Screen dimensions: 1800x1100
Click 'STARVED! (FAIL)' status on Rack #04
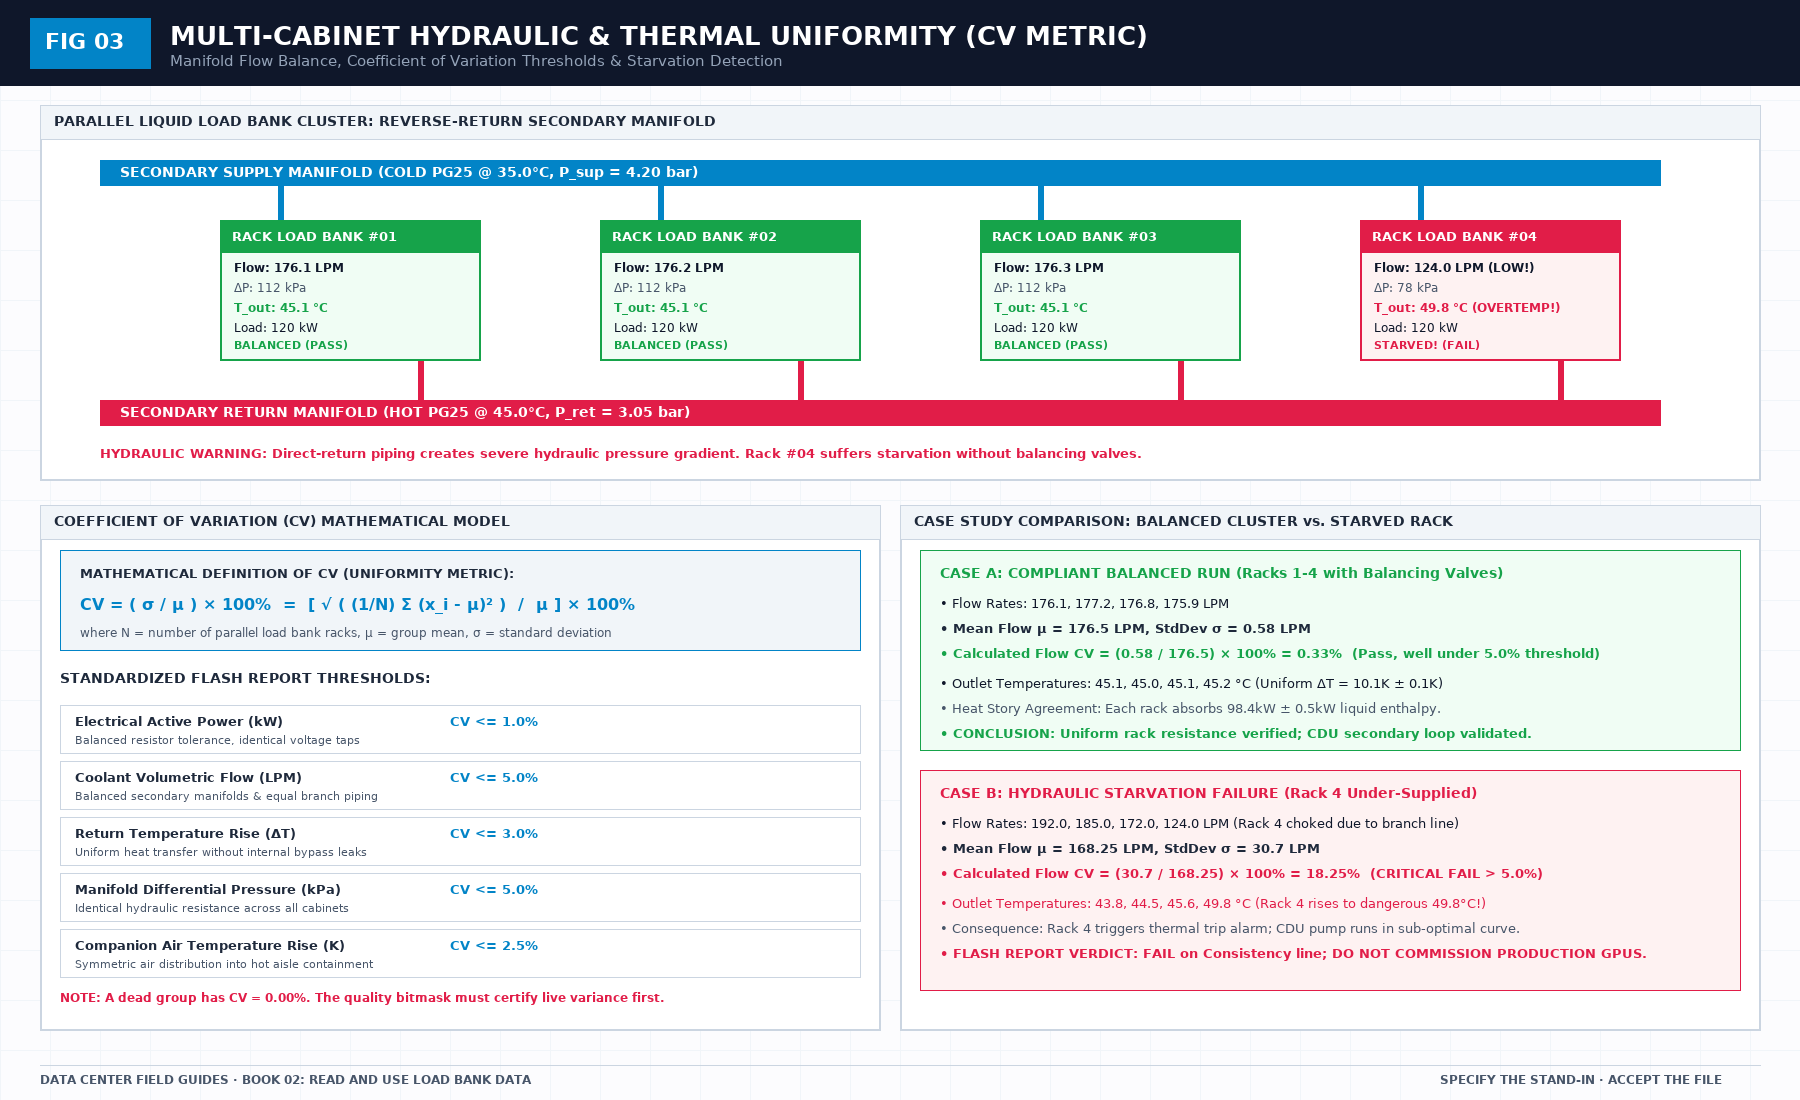1427,346
